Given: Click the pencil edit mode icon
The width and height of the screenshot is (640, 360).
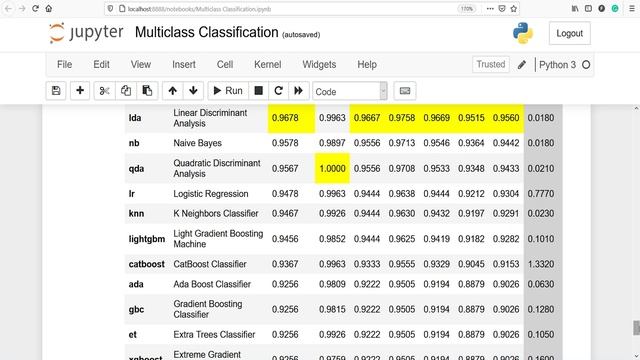Looking at the screenshot, I should pyautogui.click(x=522, y=65).
